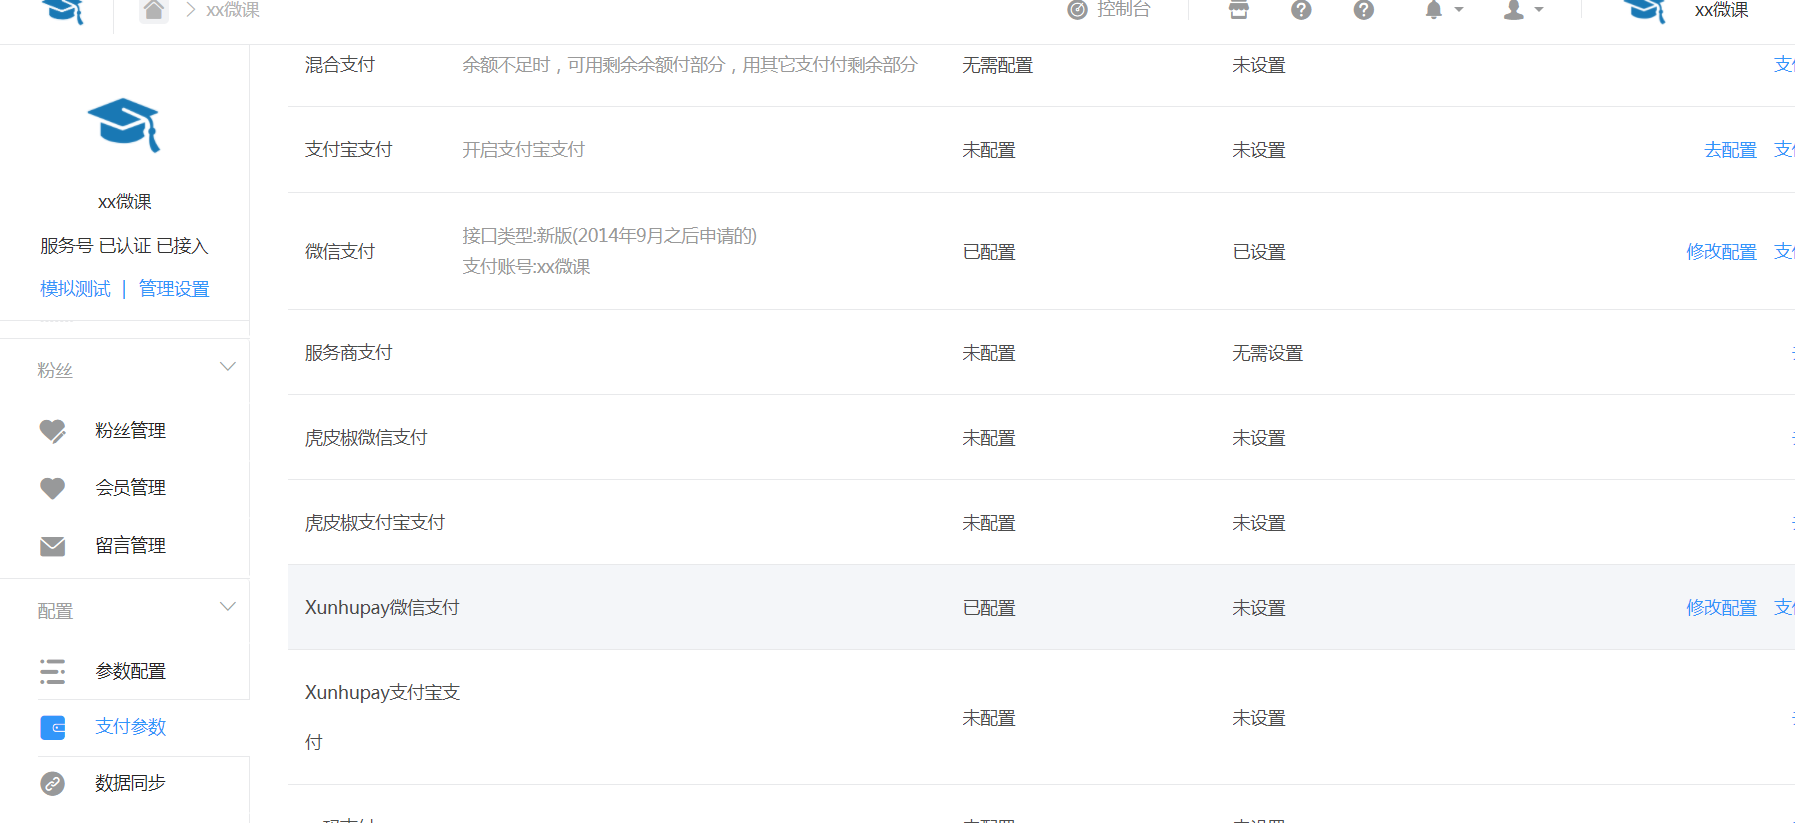The image size is (1795, 823).
Task: Click the graduation cap logo in top-left header
Action: tap(64, 10)
